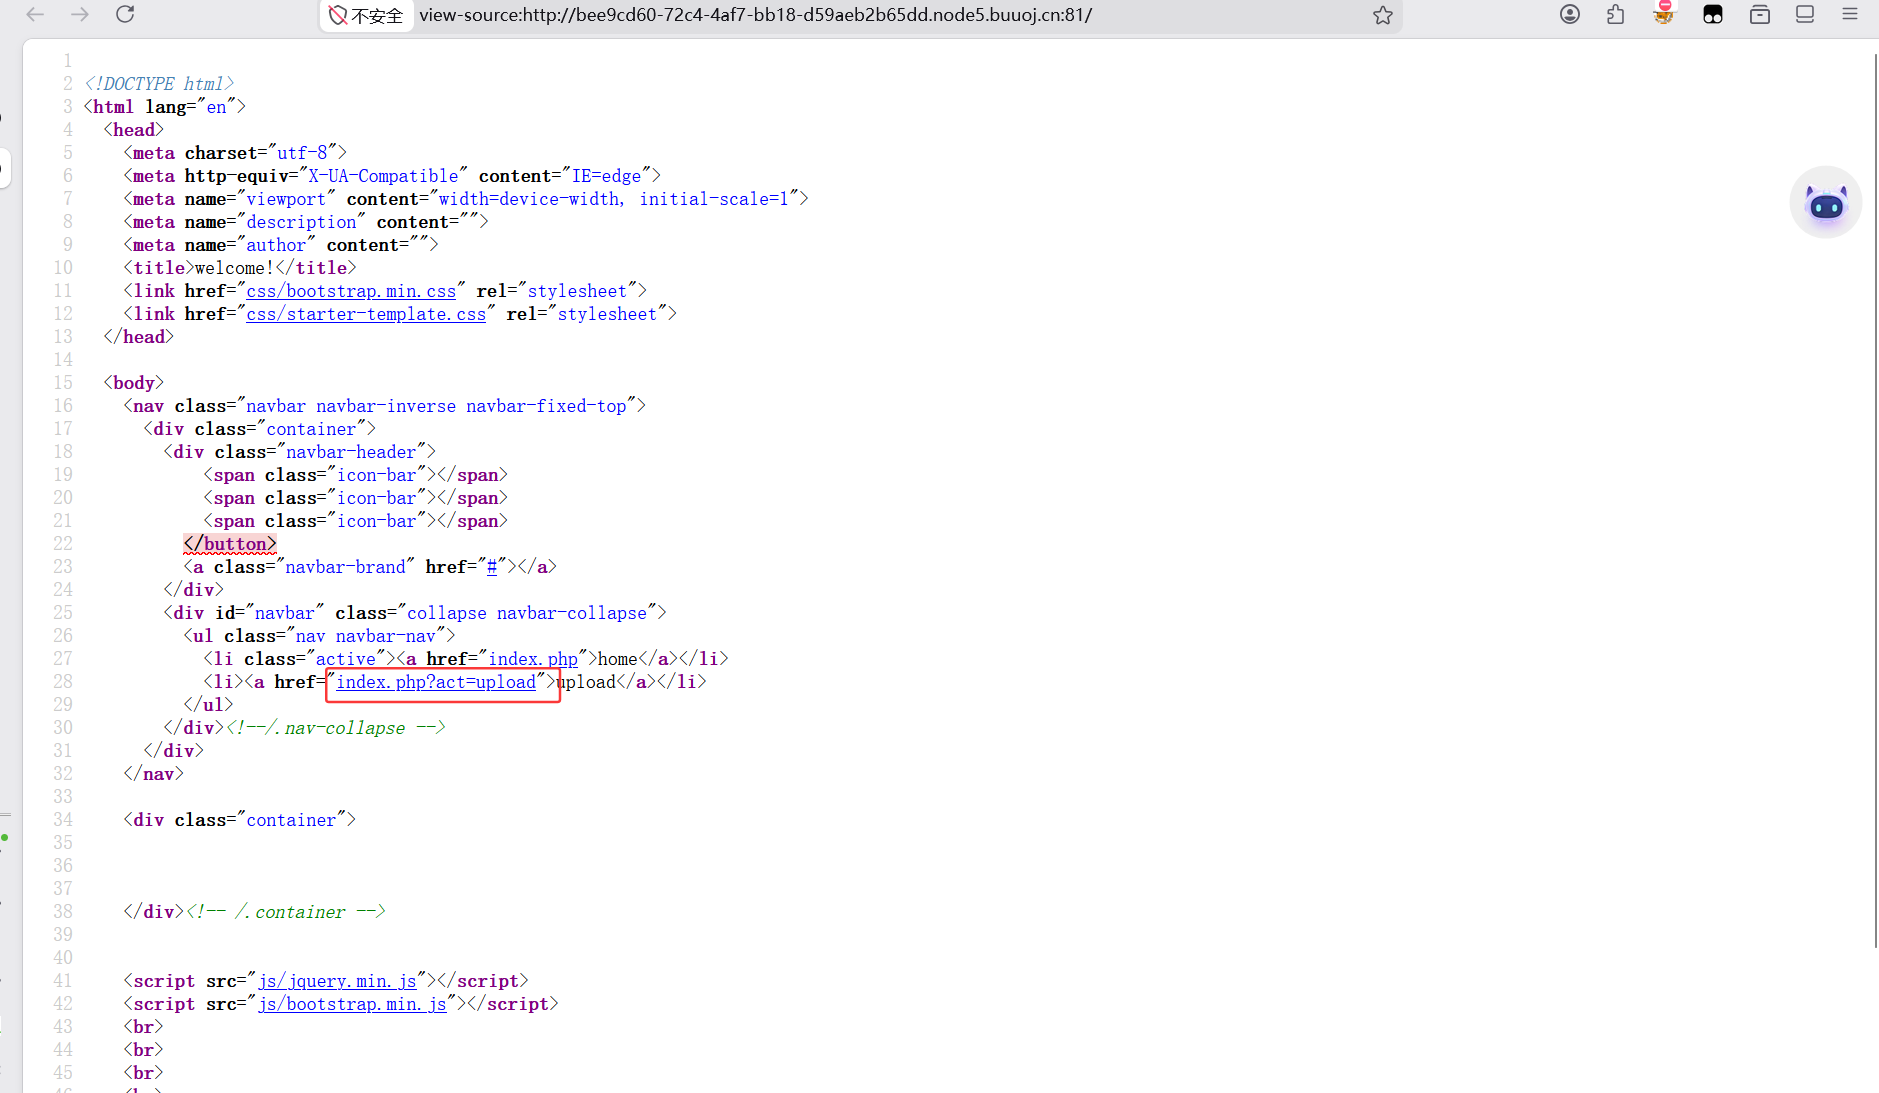Click the floating robot assistant icon
Image resolution: width=1879 pixels, height=1093 pixels.
(1826, 203)
